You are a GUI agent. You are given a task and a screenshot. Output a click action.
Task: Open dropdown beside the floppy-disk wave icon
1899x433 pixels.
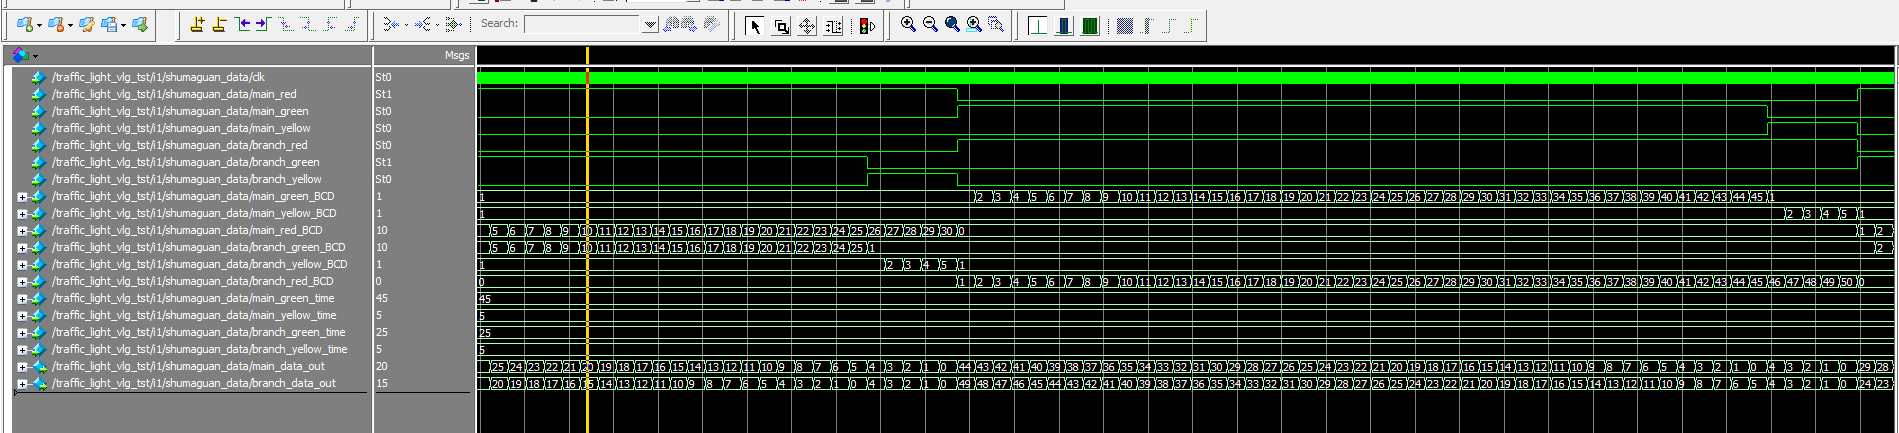click(123, 25)
